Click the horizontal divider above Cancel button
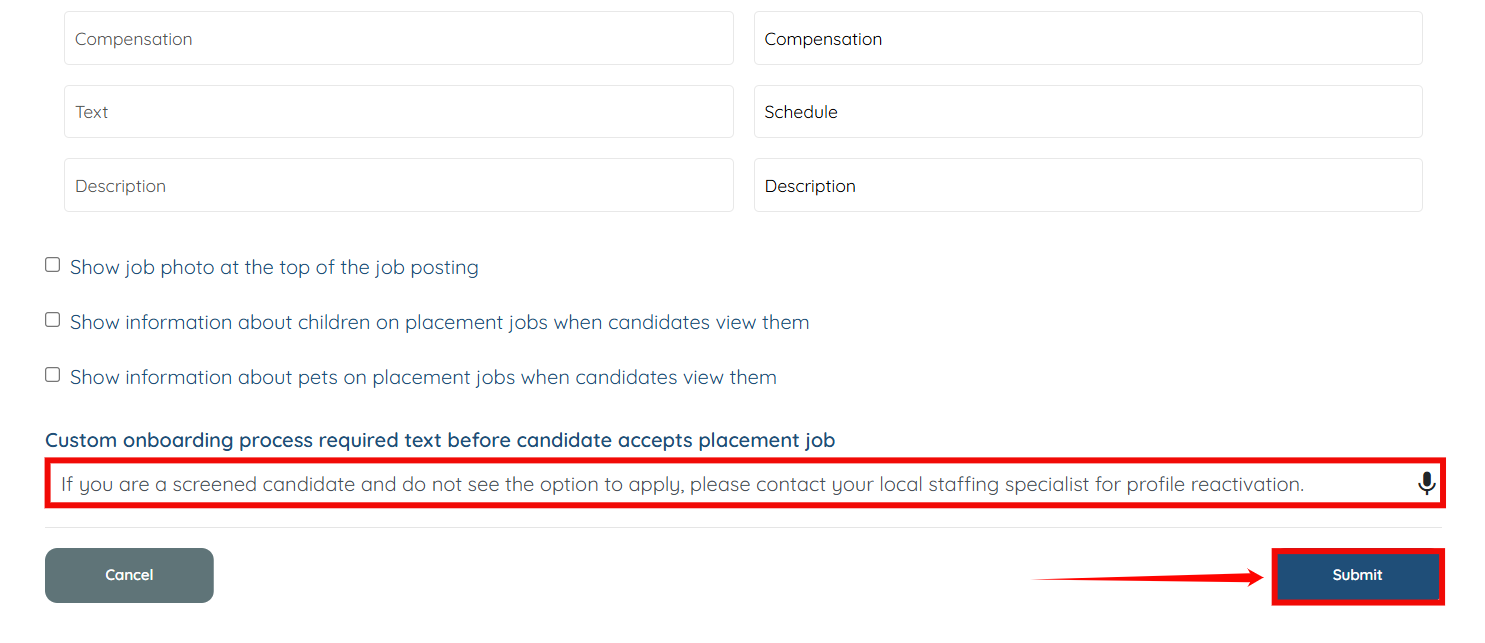Viewport: 1485px width, 643px height. 743,527
